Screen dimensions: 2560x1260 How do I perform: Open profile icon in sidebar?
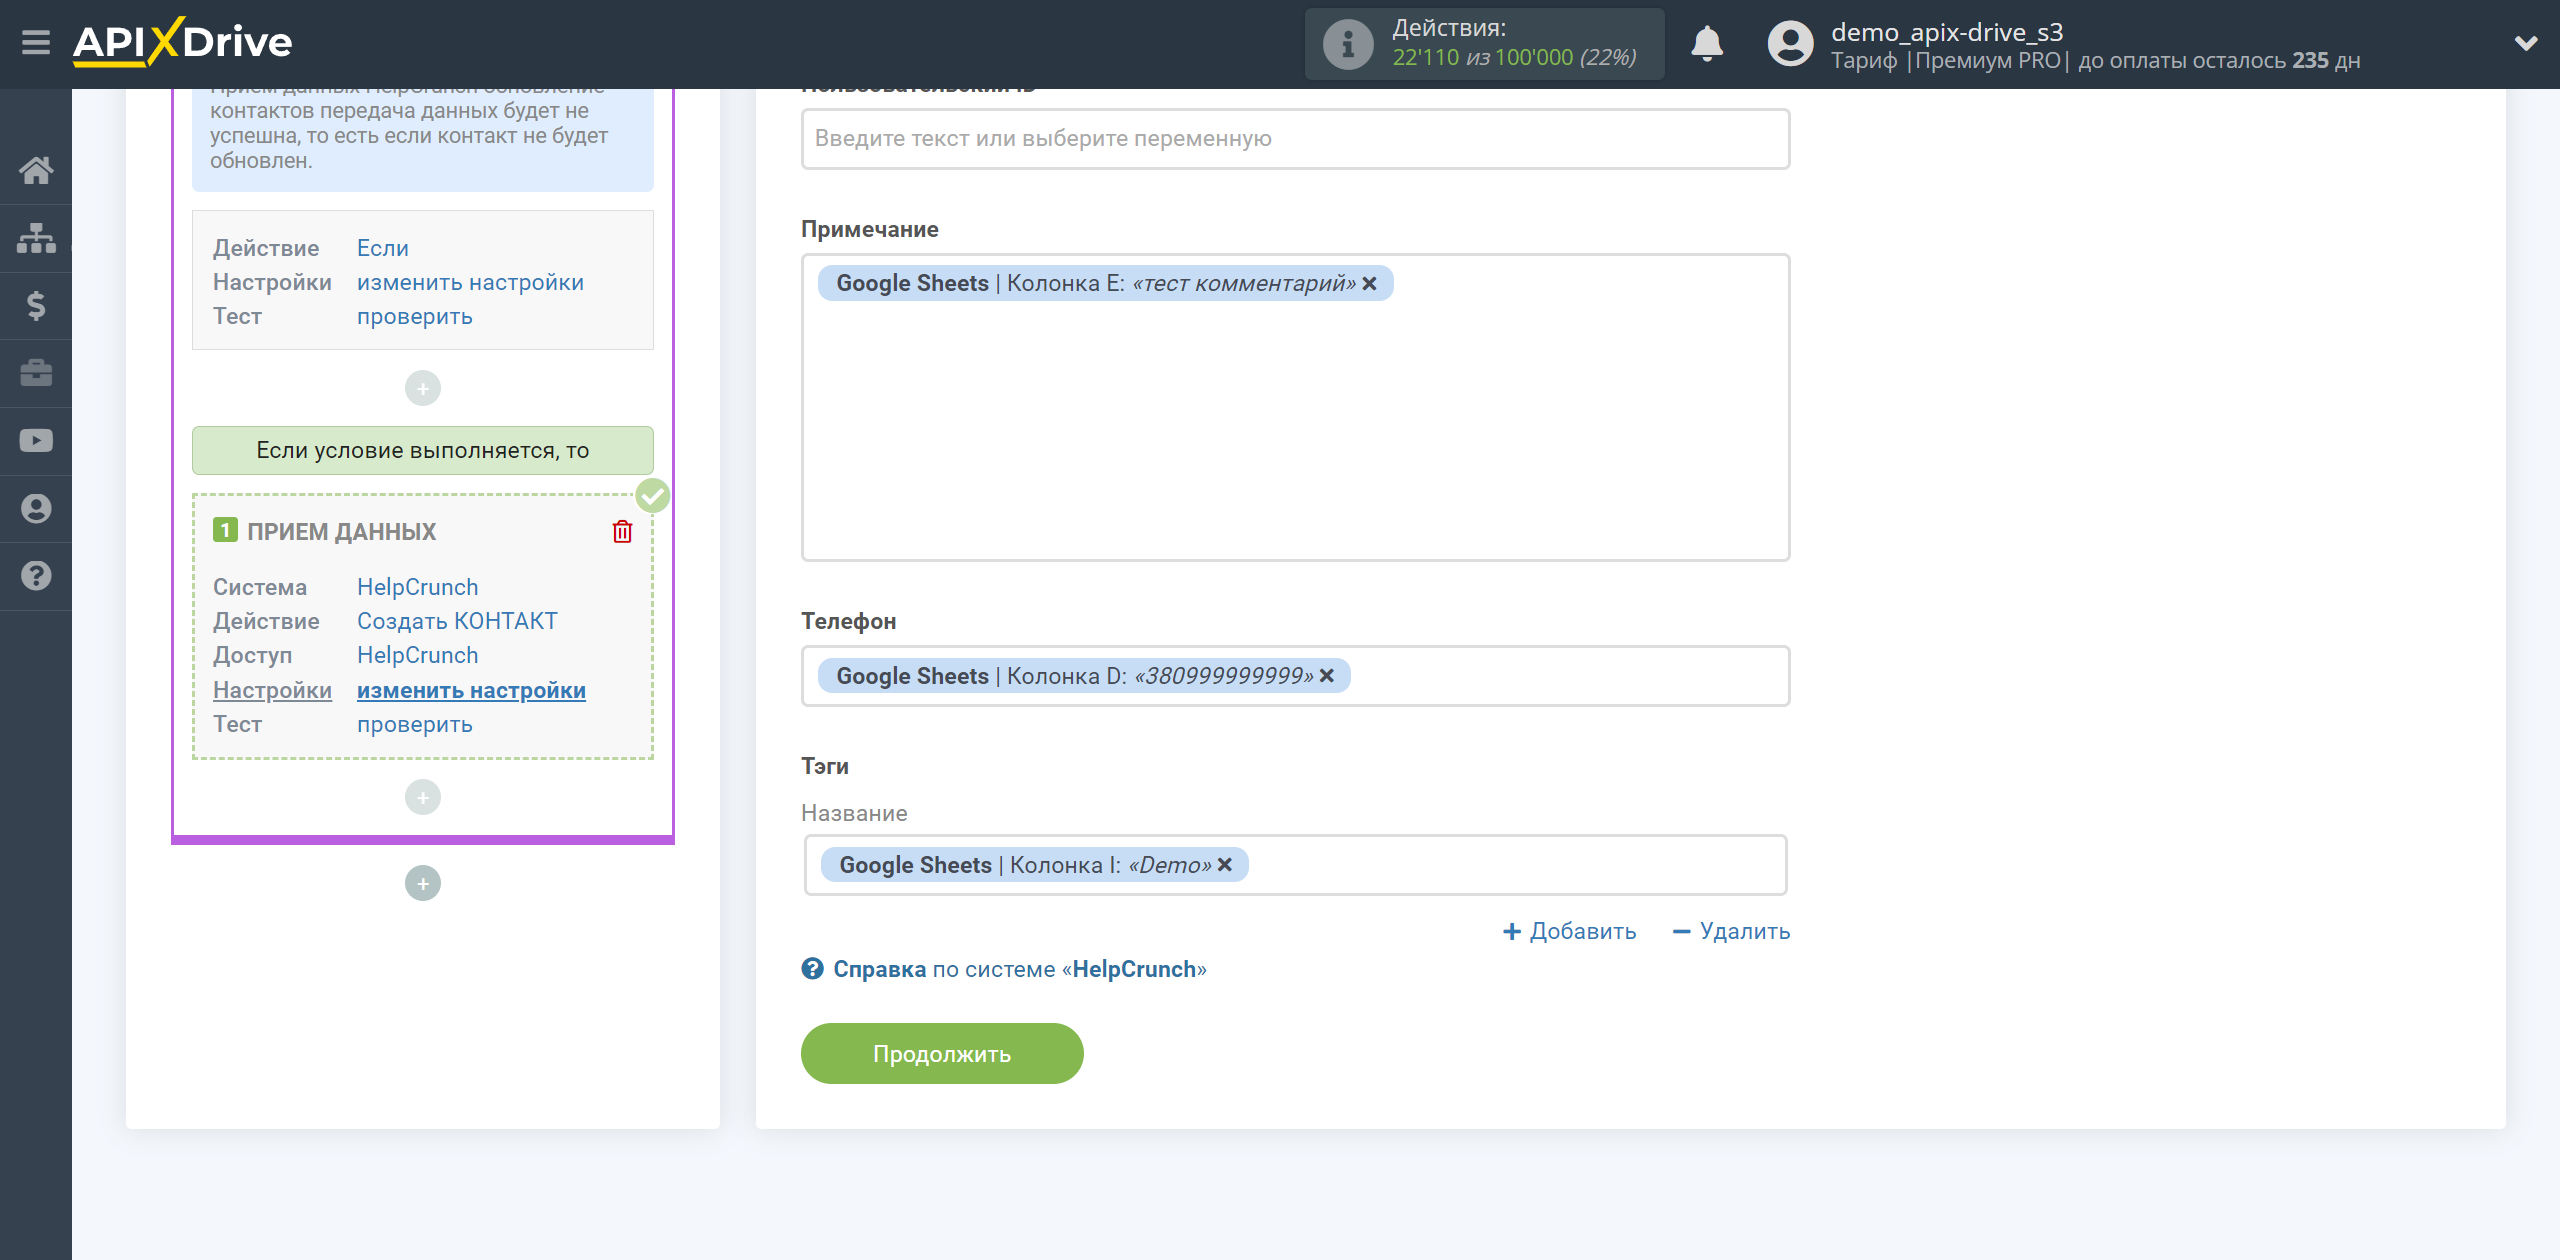(36, 509)
